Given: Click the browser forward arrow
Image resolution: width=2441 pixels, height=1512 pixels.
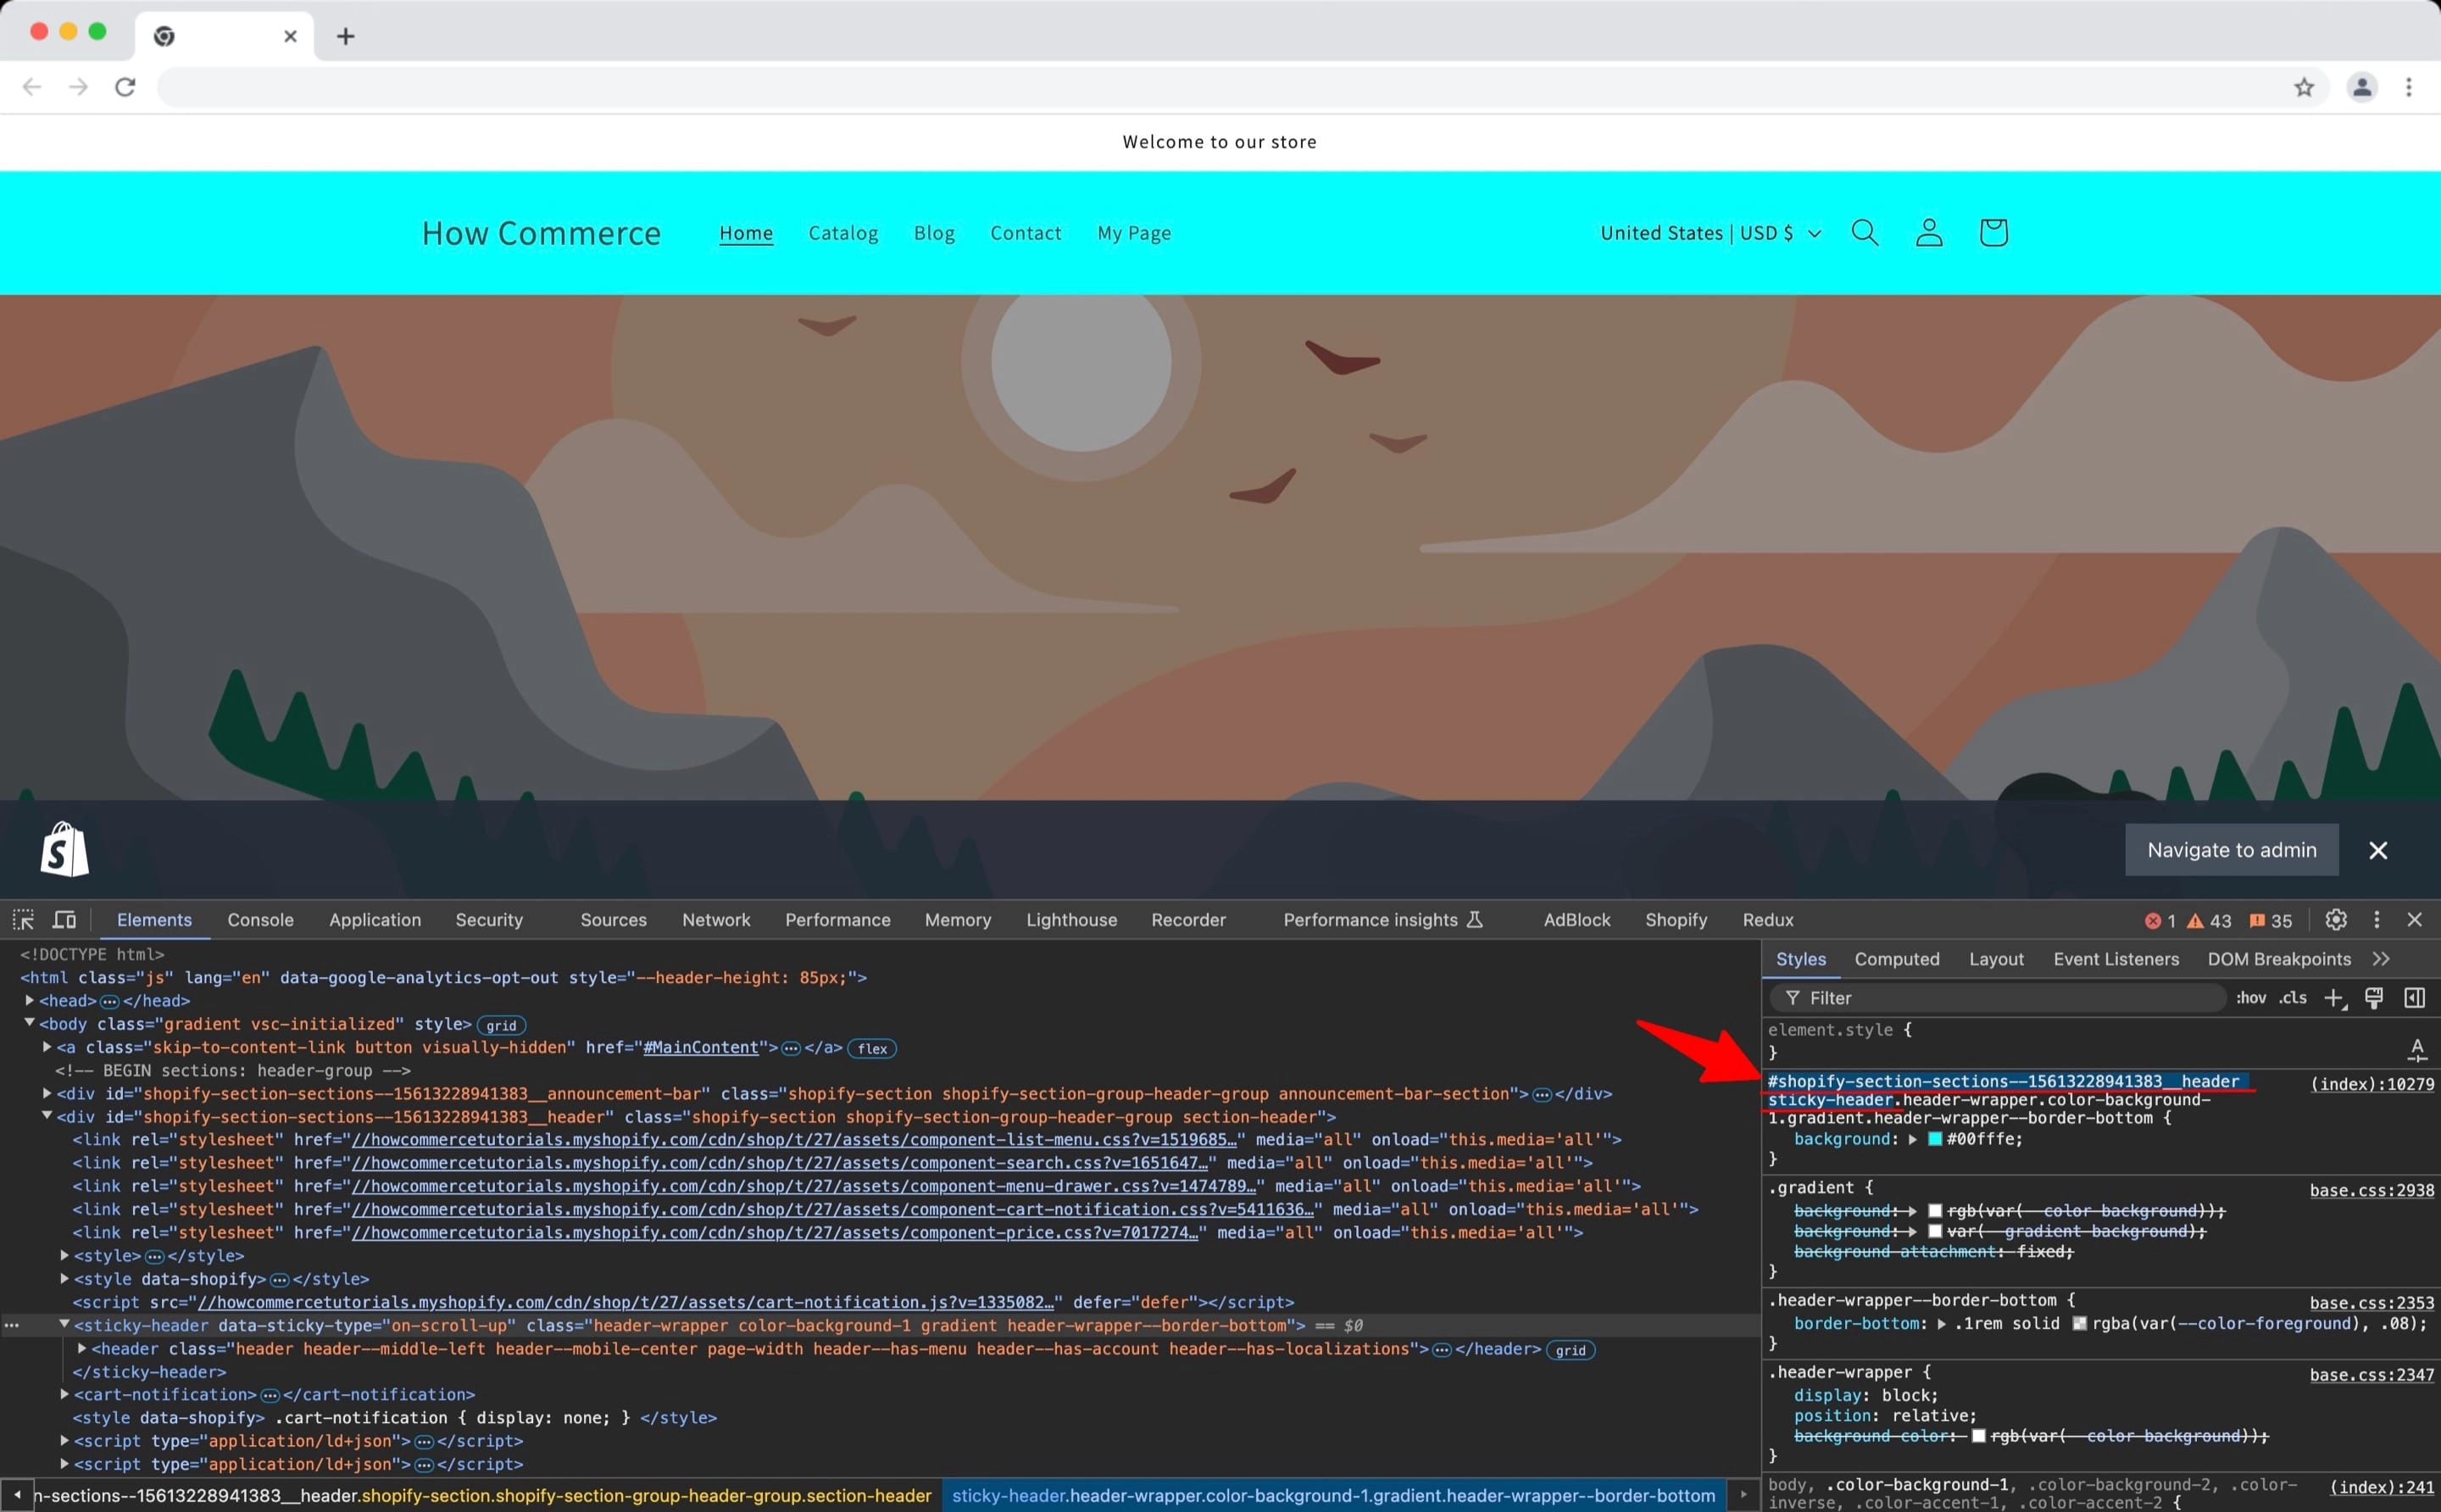Looking at the screenshot, I should point(78,87).
